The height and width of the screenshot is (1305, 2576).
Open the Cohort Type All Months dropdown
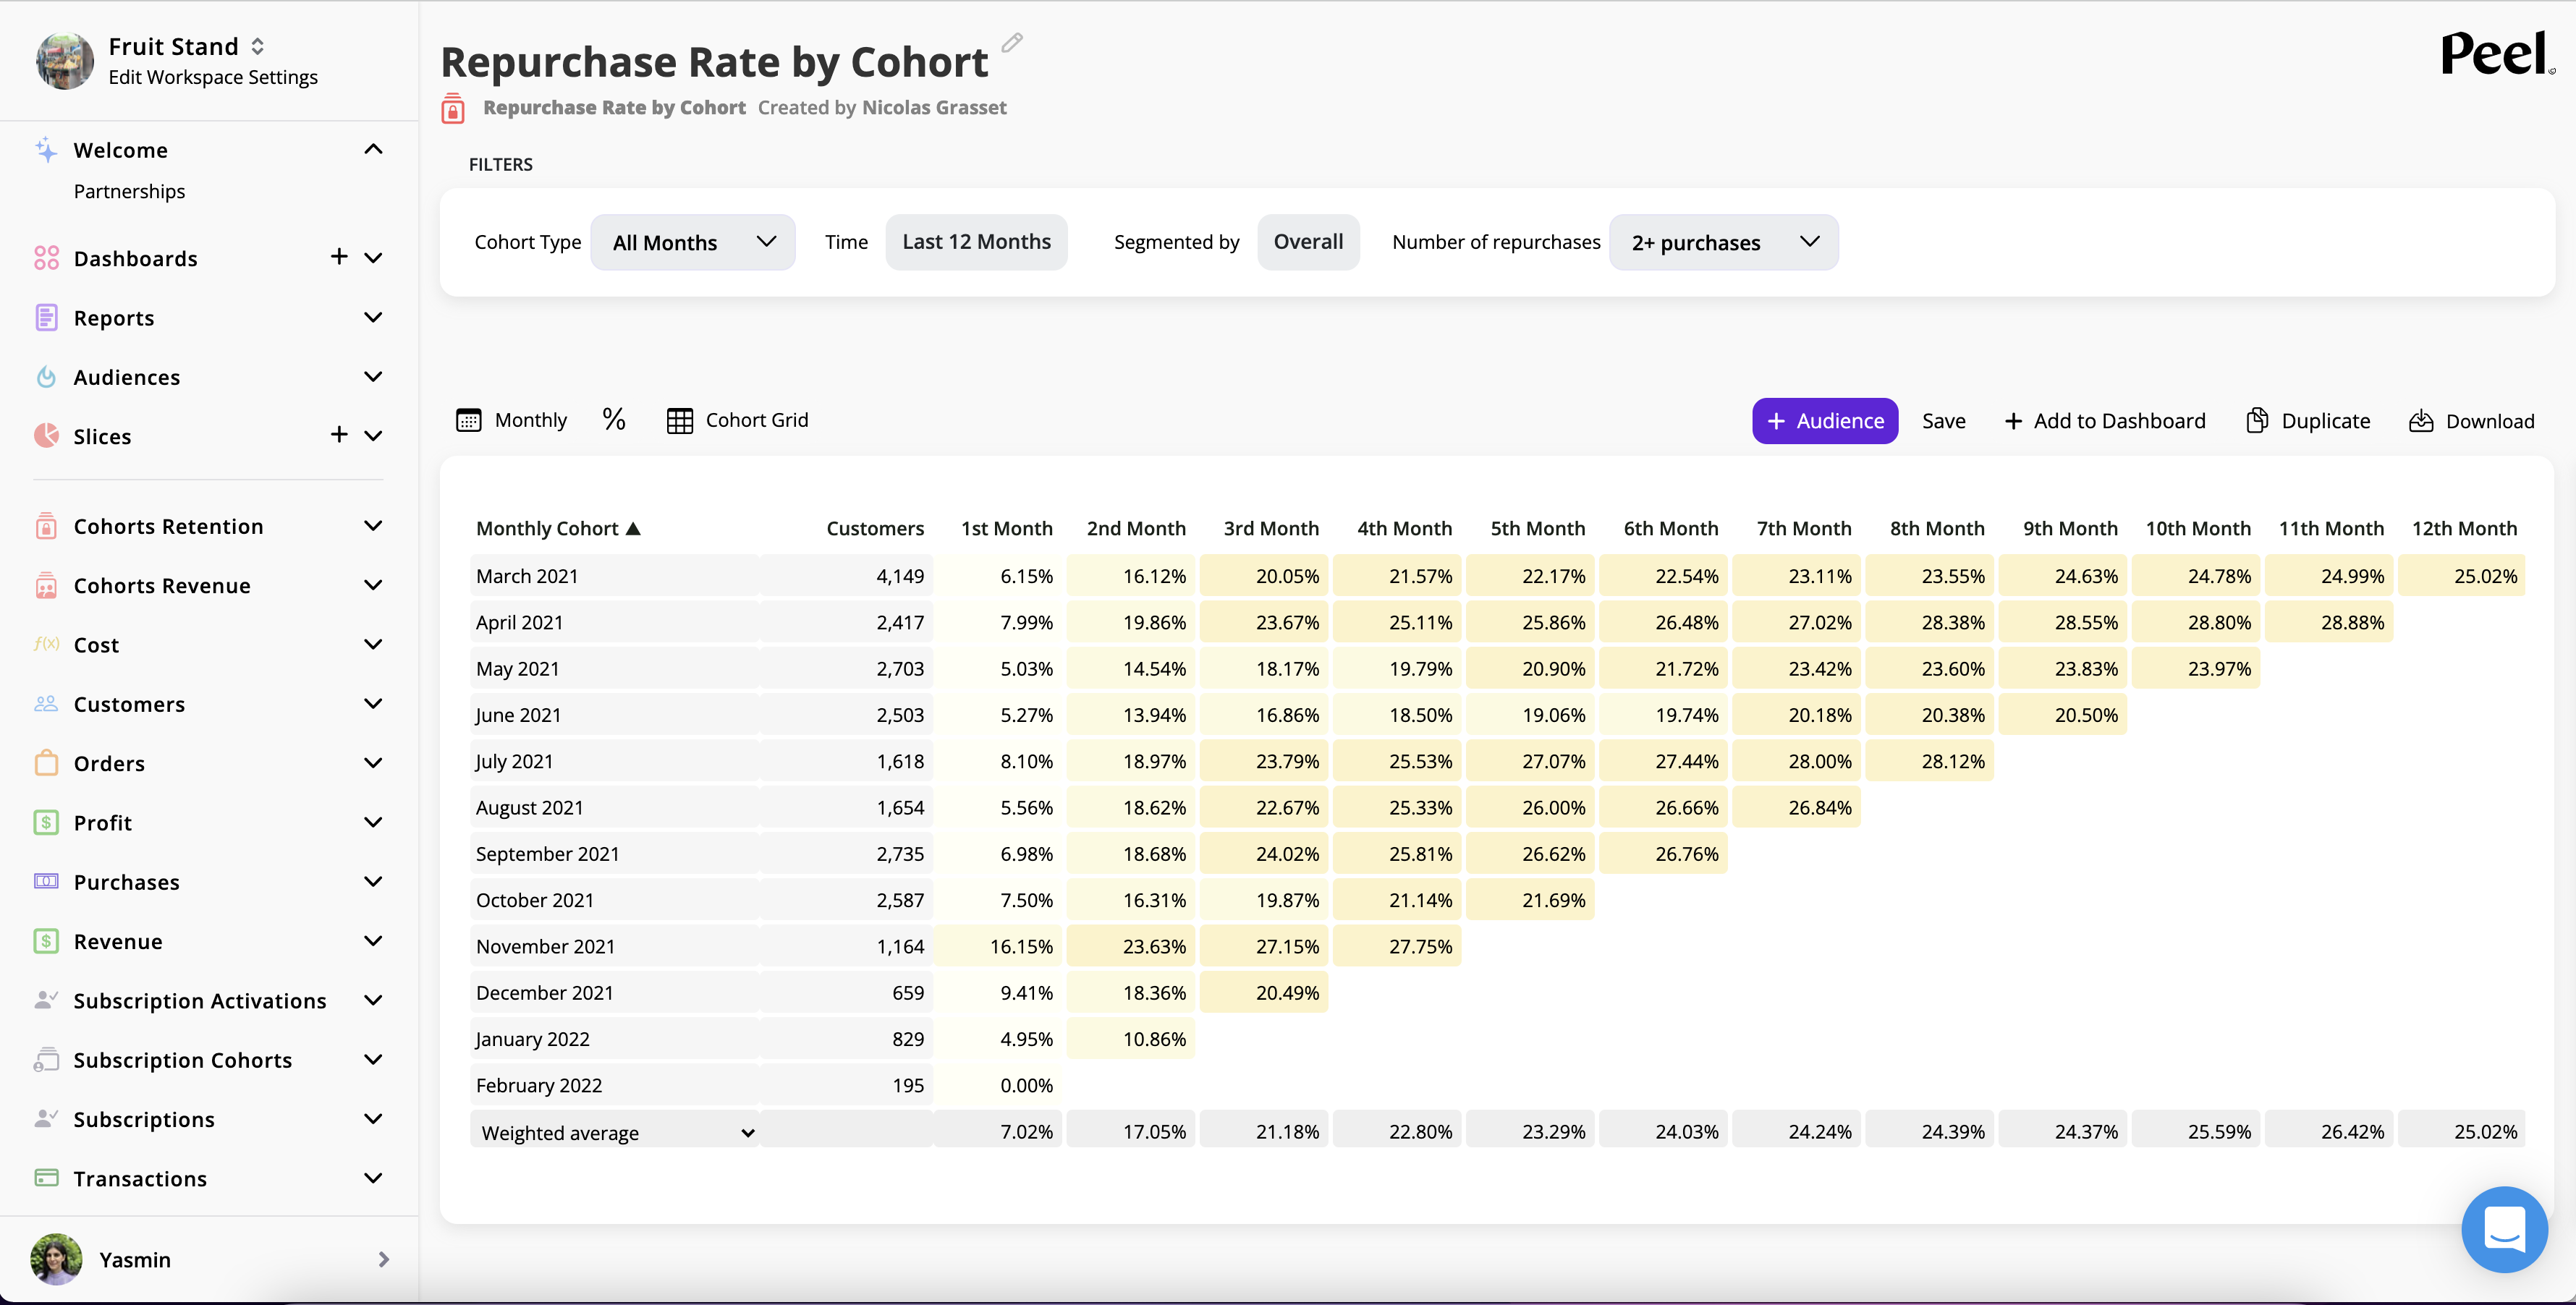pos(692,242)
